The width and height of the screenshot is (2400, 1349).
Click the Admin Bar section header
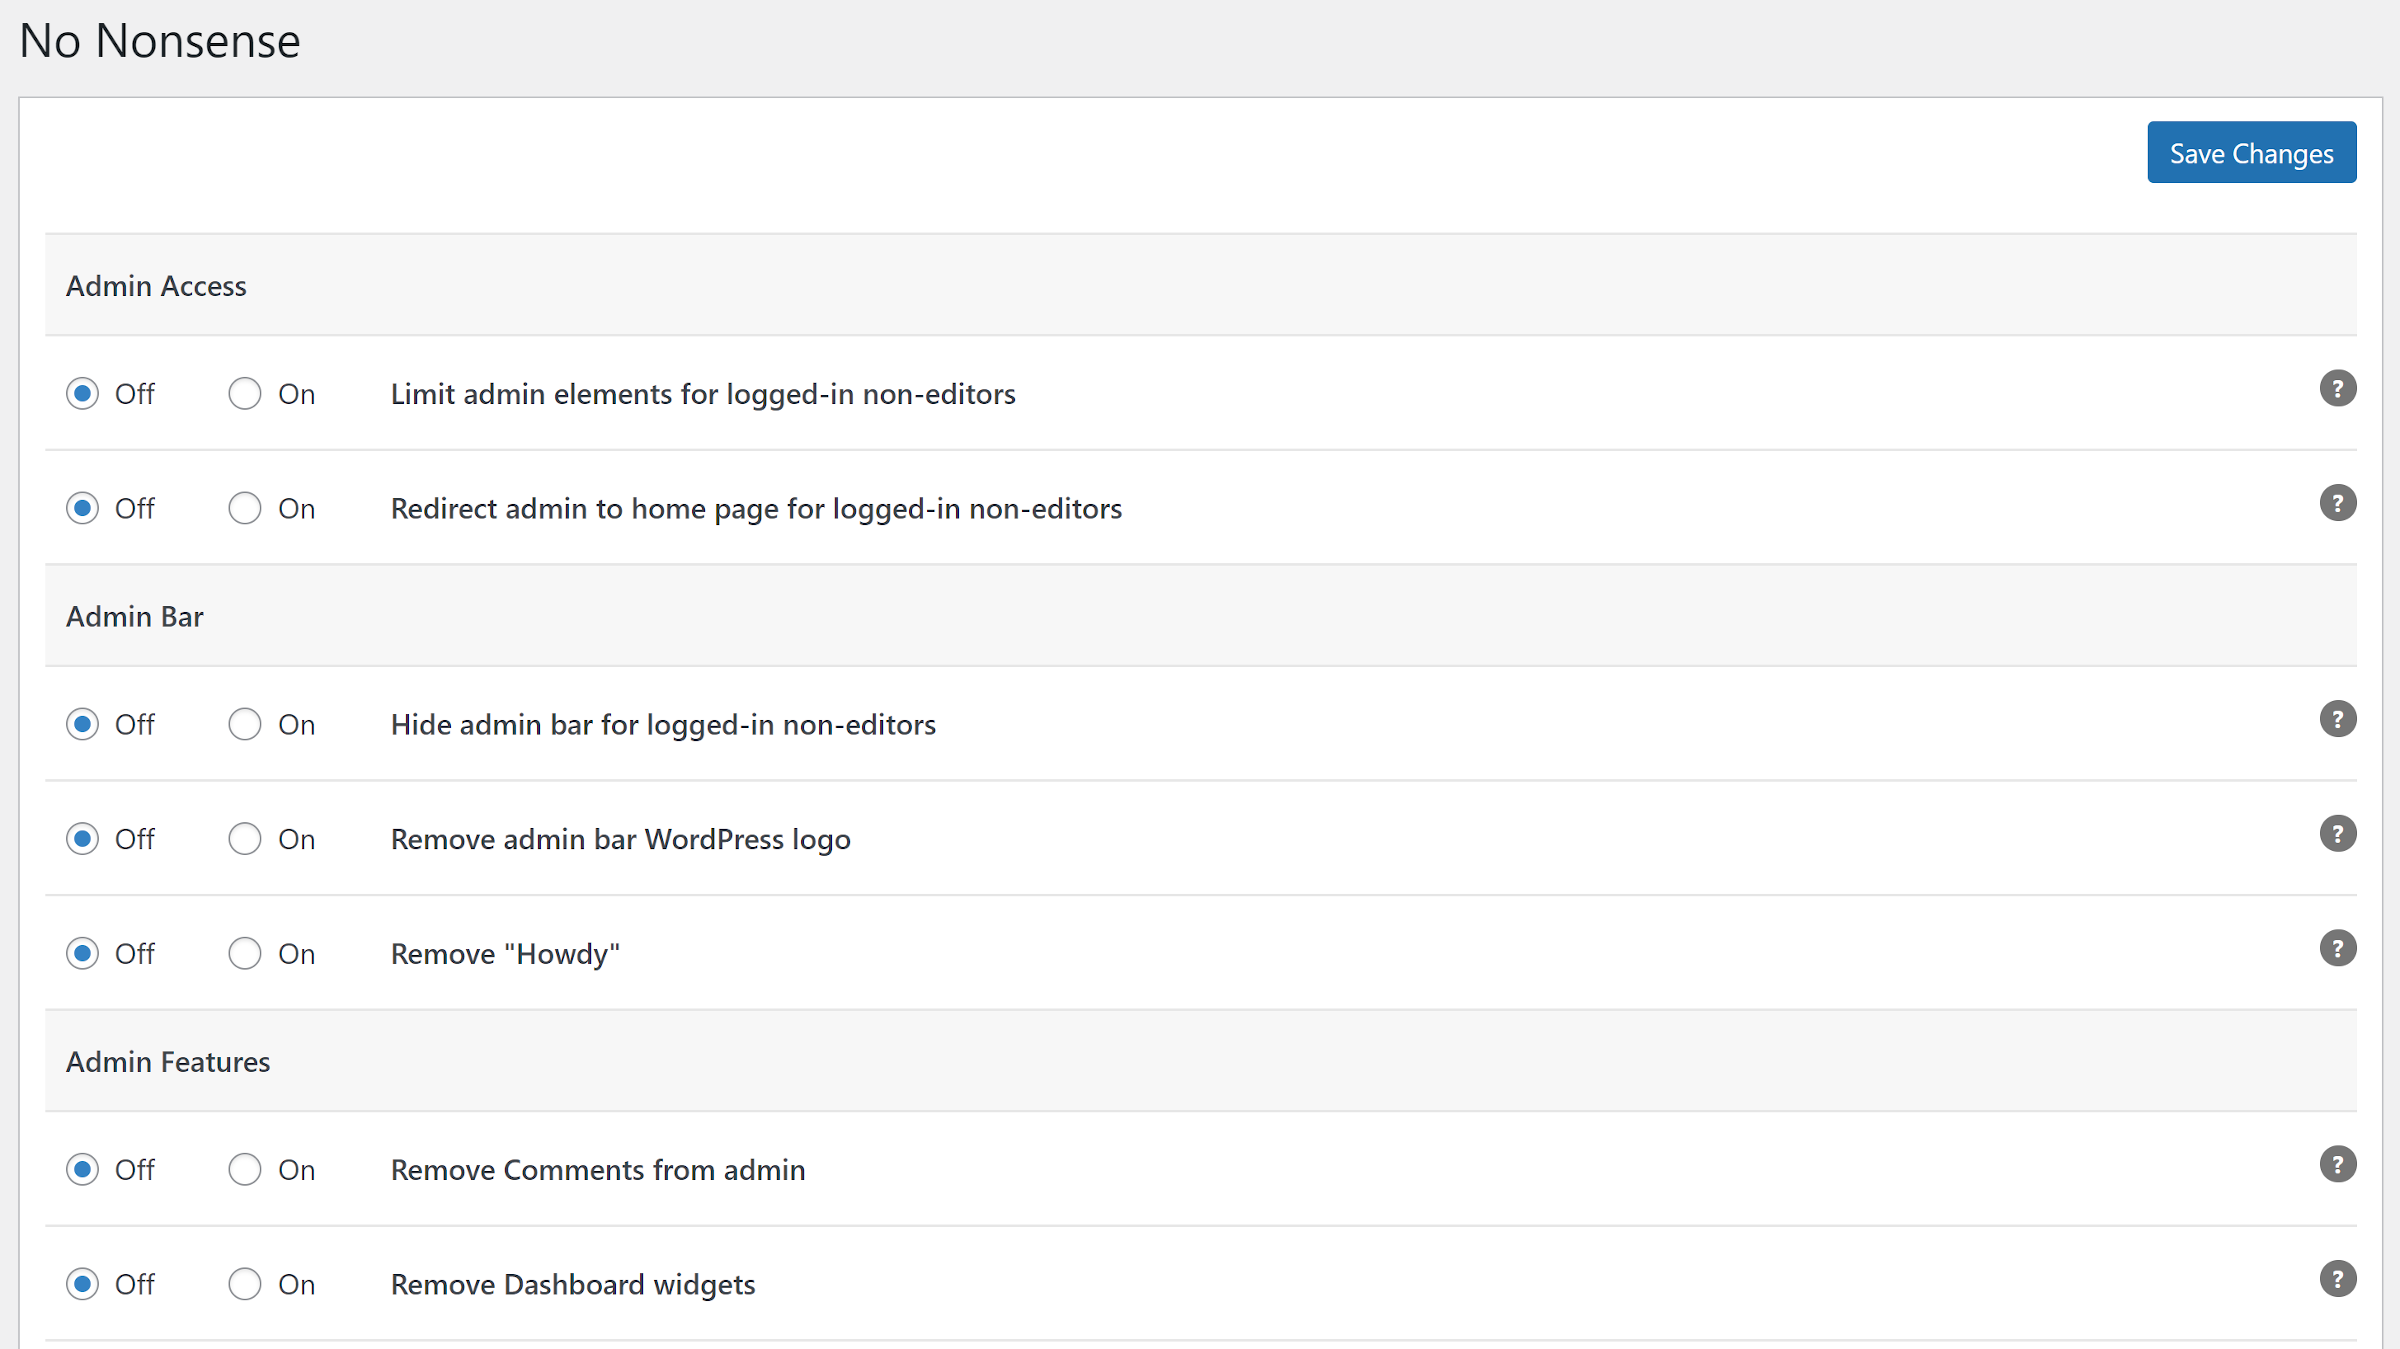[x=134, y=616]
